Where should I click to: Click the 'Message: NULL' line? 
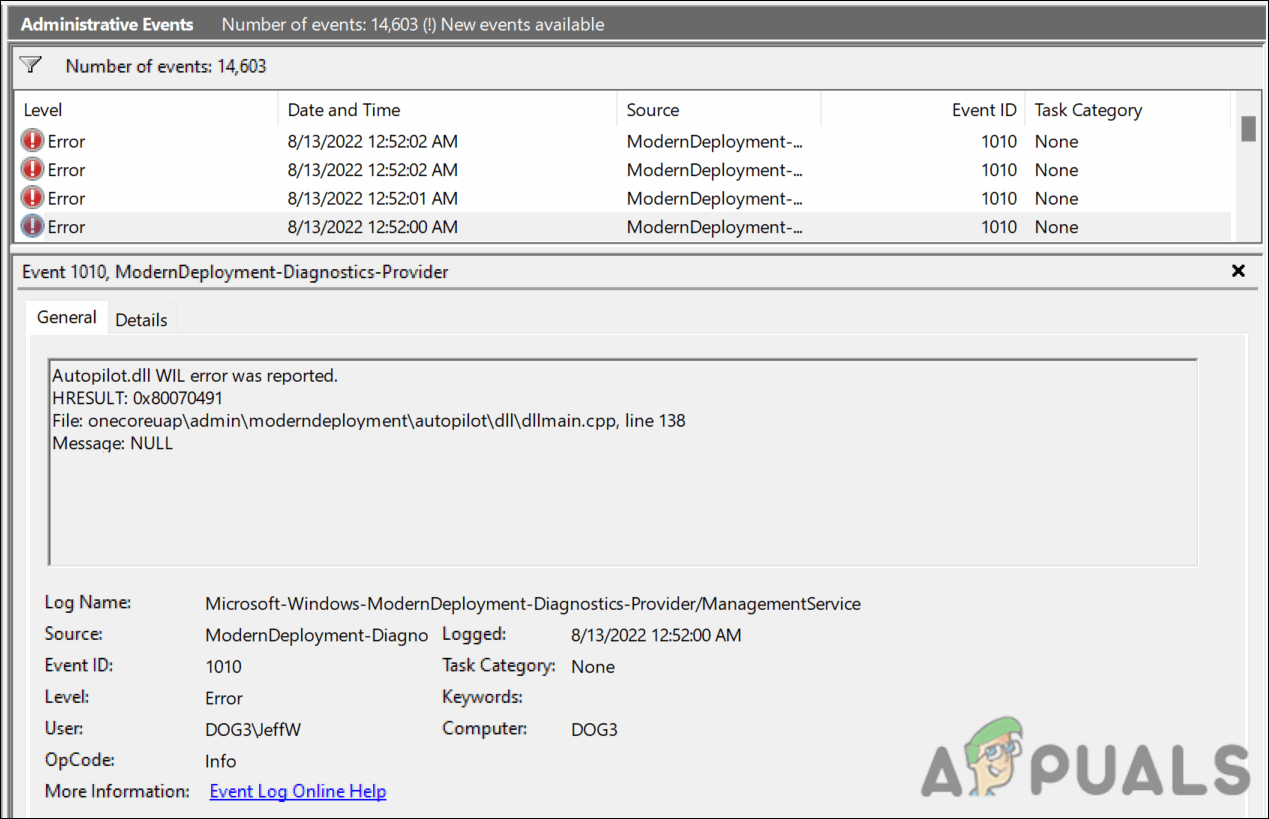(x=113, y=443)
